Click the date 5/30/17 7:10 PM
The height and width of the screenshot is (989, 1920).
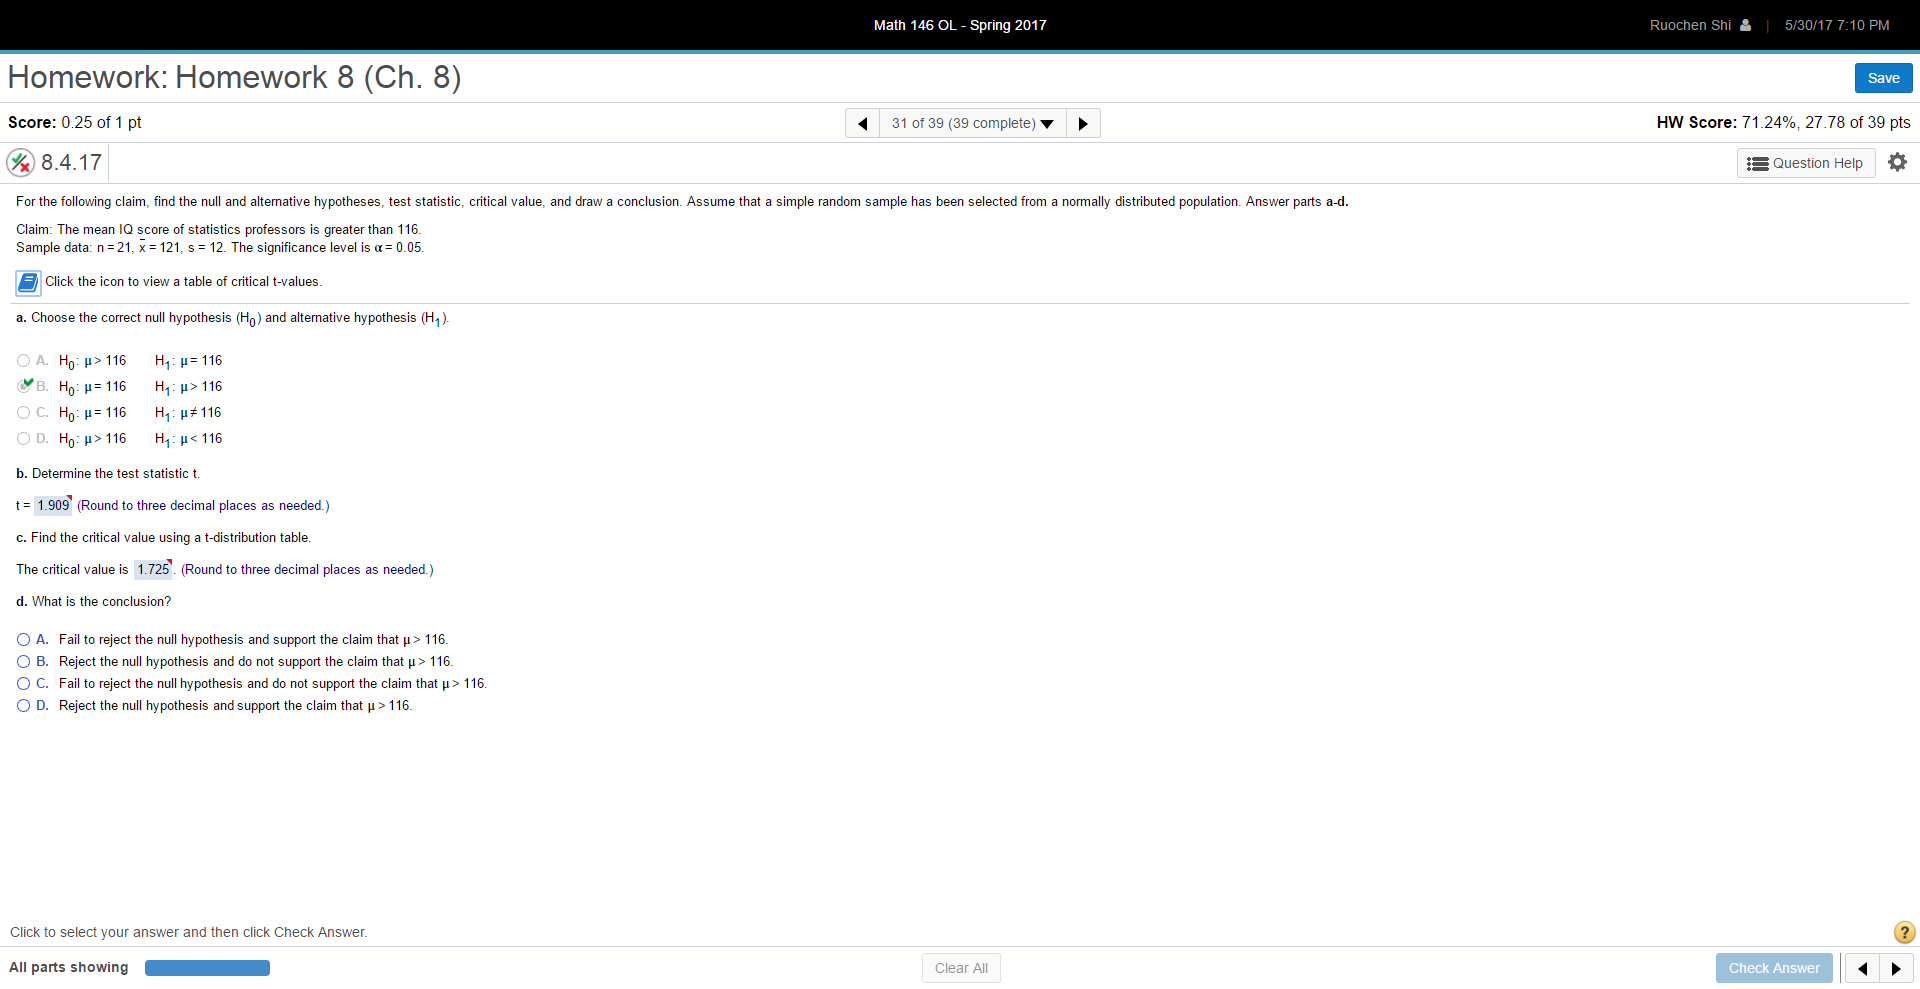point(1837,25)
